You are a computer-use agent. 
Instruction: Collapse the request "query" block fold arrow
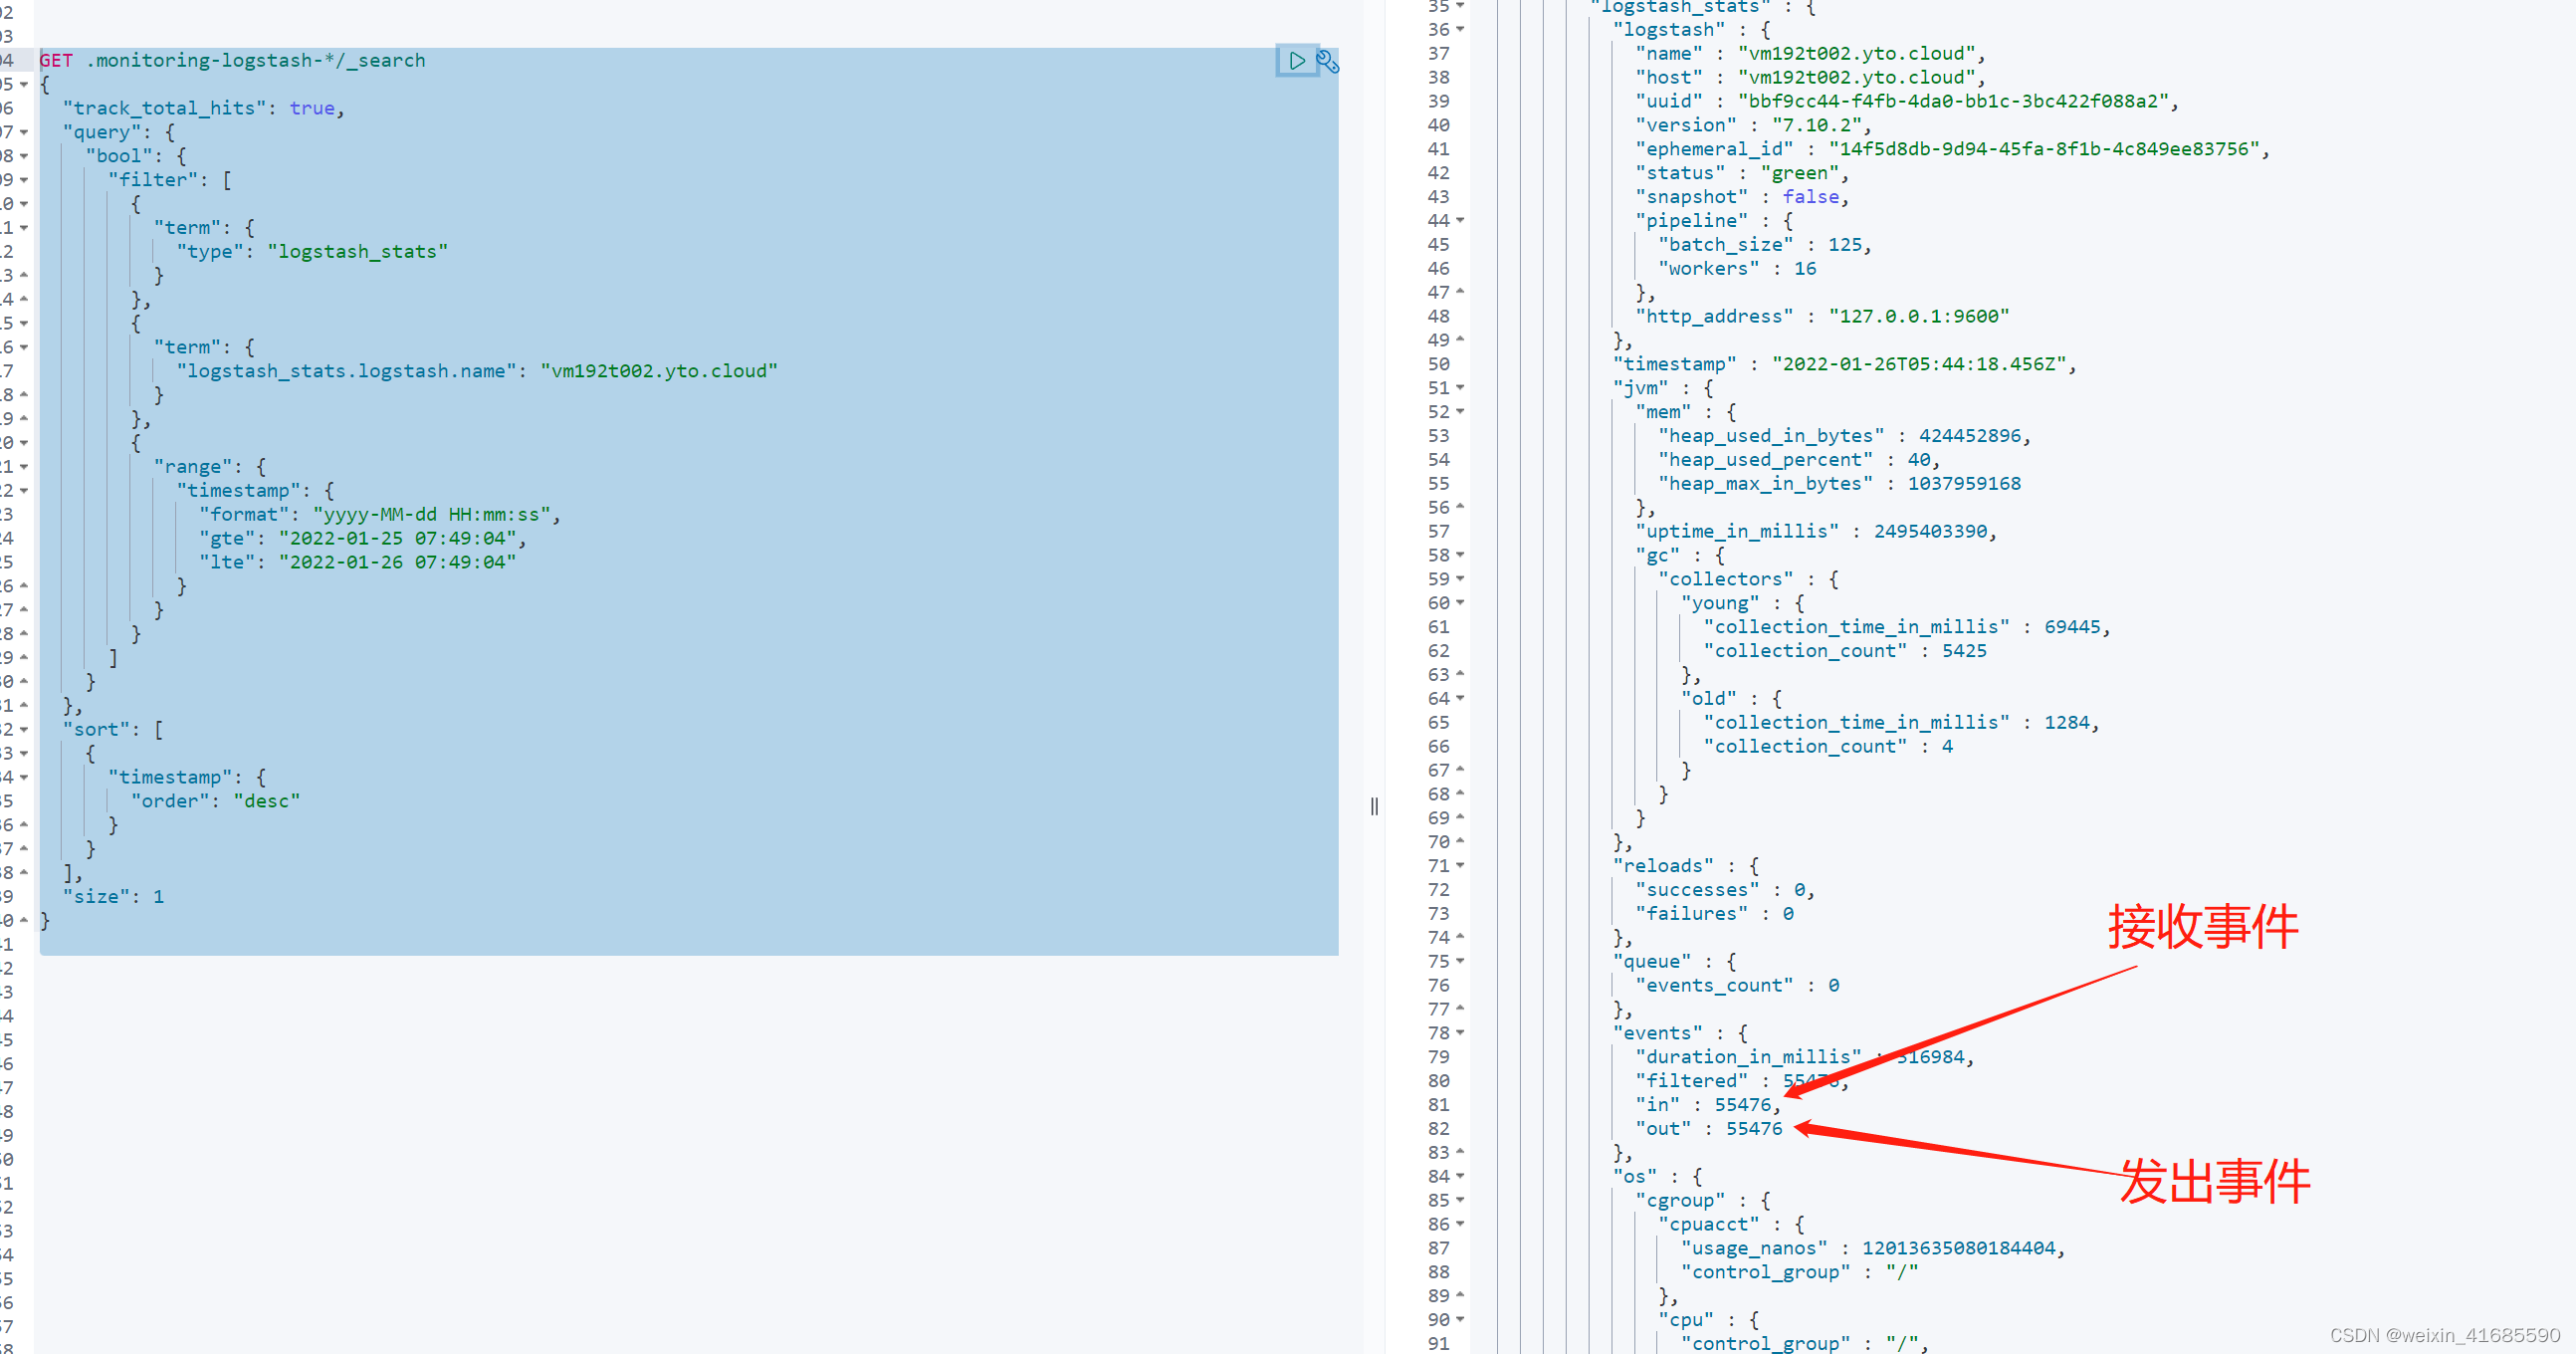click(x=24, y=132)
